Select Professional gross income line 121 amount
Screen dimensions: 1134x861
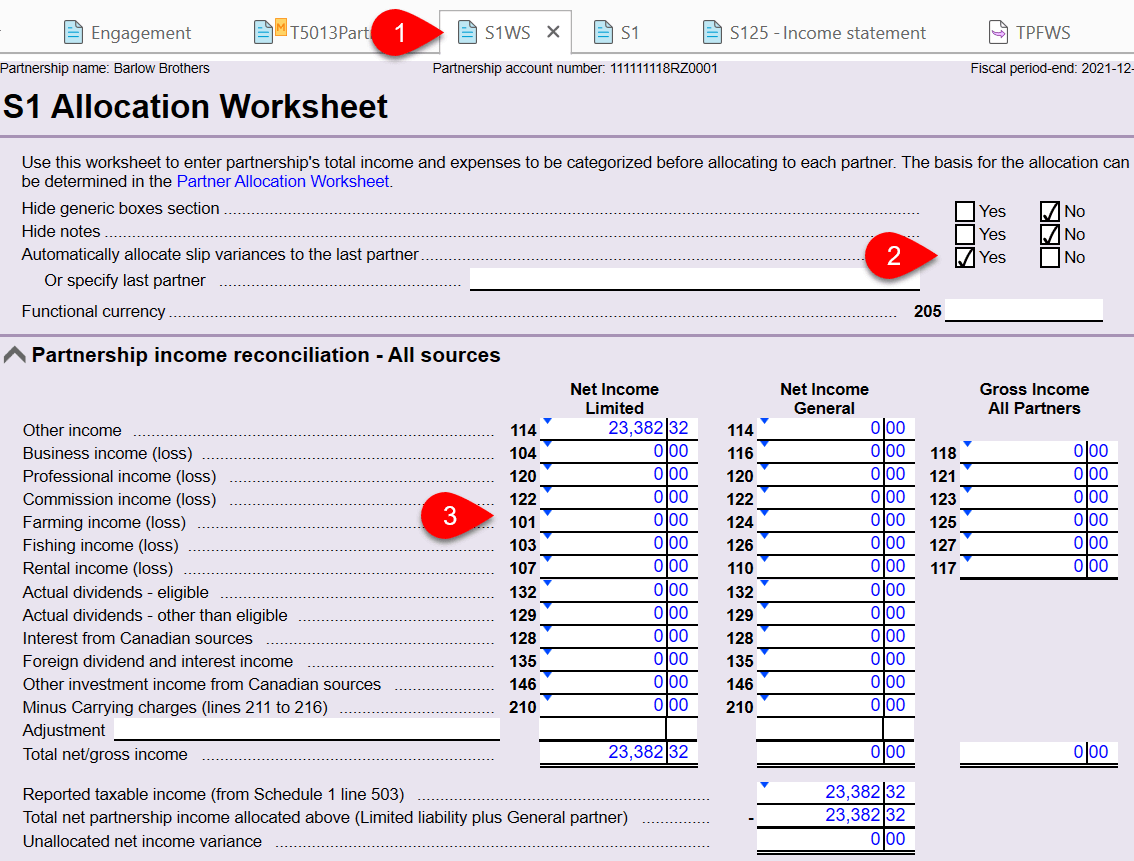(1039, 474)
